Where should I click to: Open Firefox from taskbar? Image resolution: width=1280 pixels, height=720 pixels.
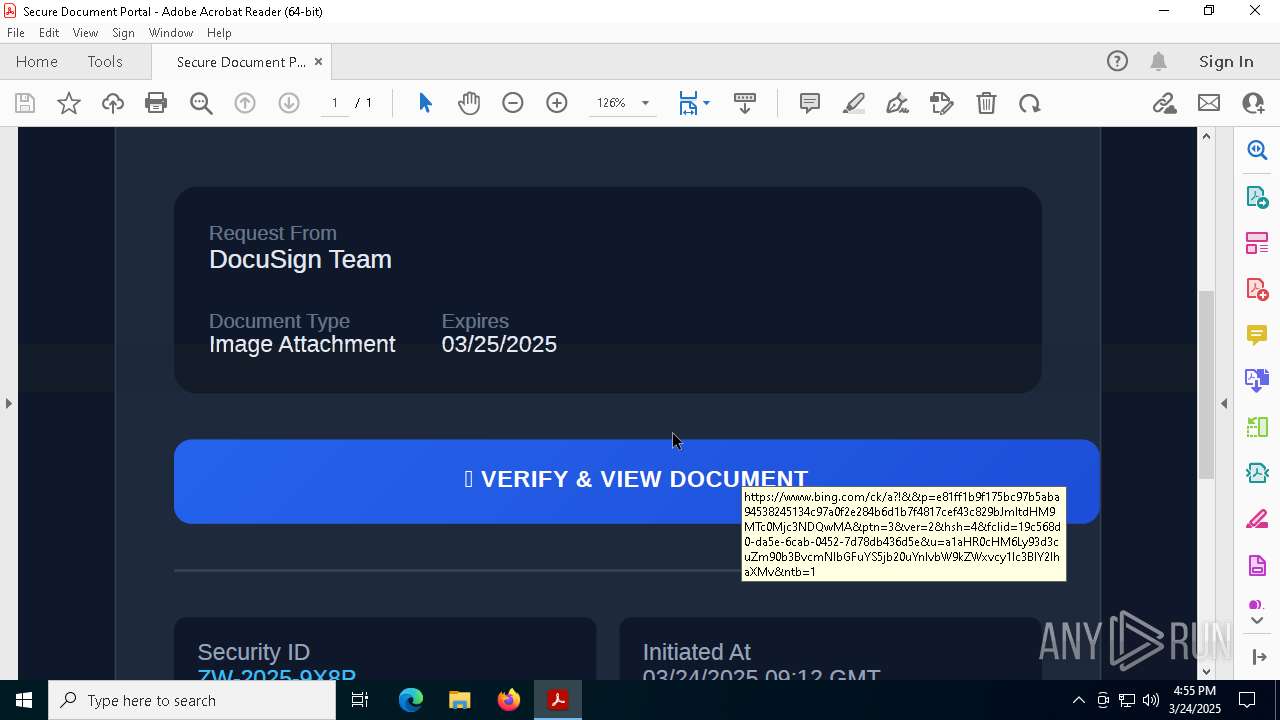coord(509,700)
